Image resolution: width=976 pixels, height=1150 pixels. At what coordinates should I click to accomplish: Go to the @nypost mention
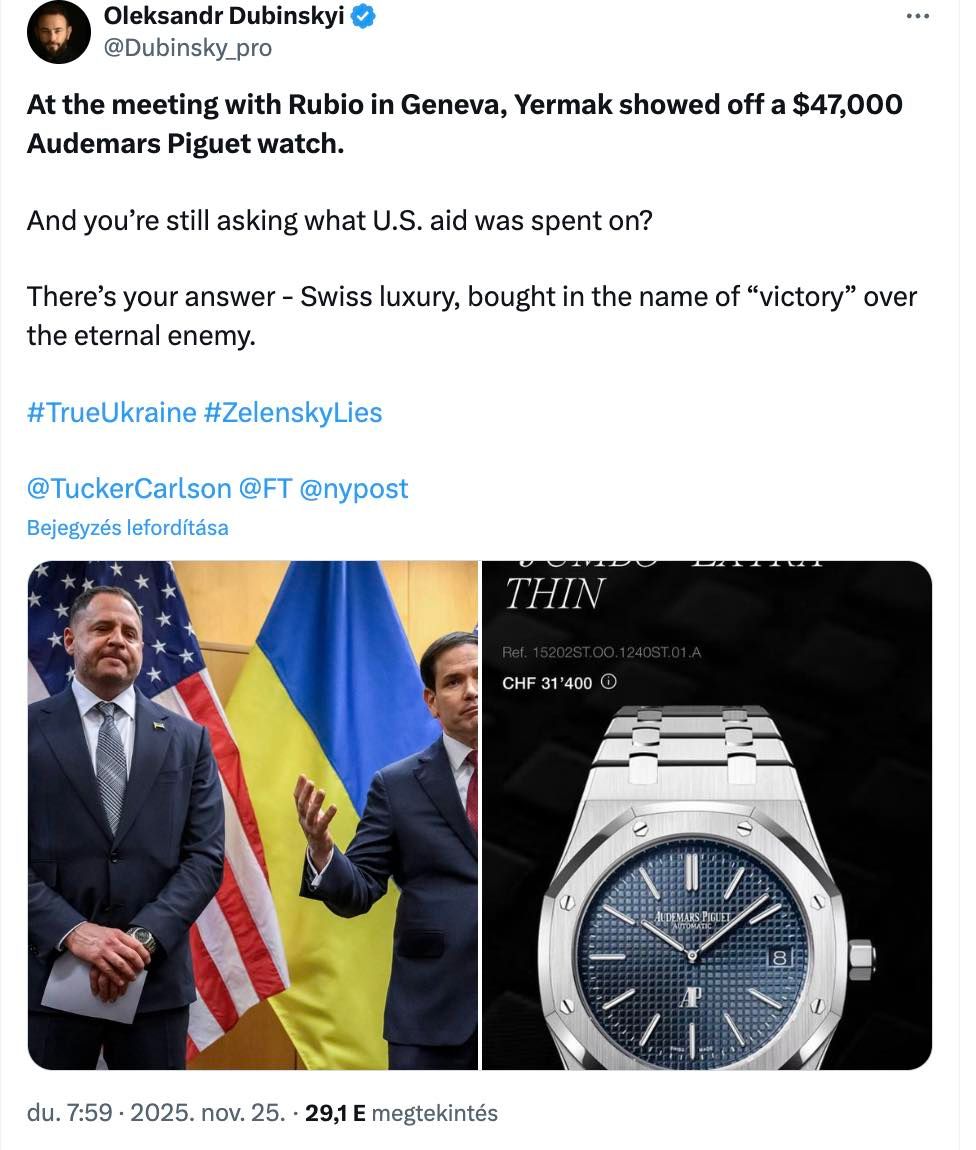click(353, 488)
